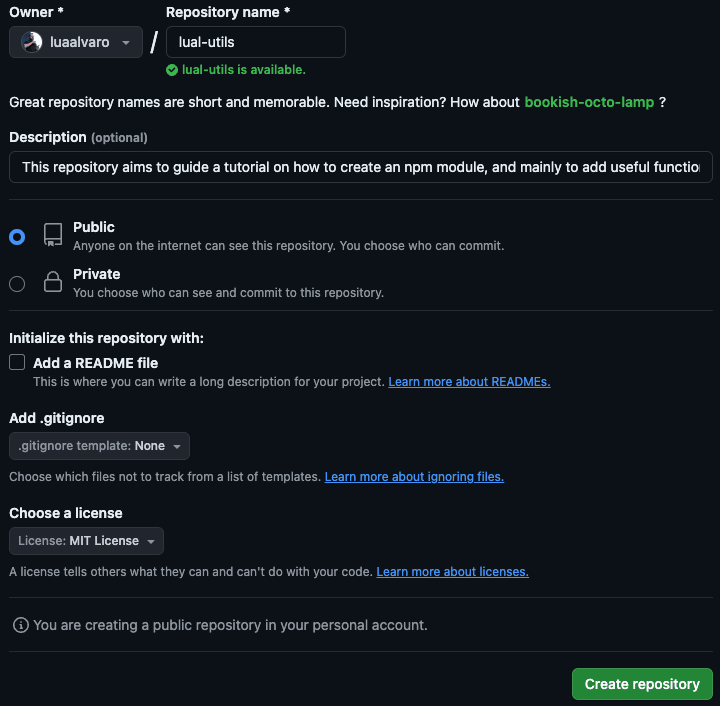The height and width of the screenshot is (706, 720).
Task: Click the arrow on the MIT License selector
Action: coord(151,542)
